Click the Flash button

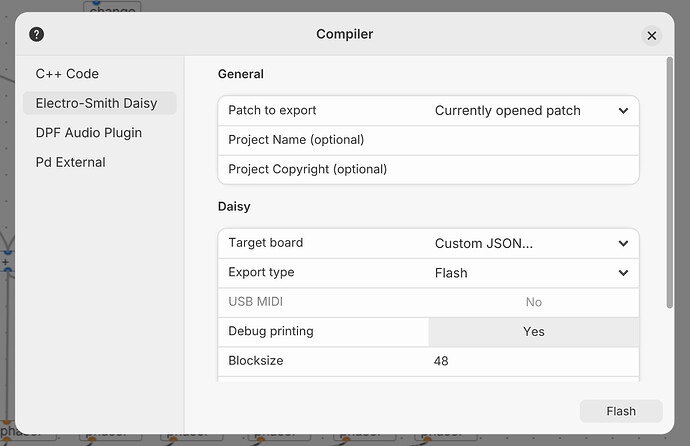(621, 411)
